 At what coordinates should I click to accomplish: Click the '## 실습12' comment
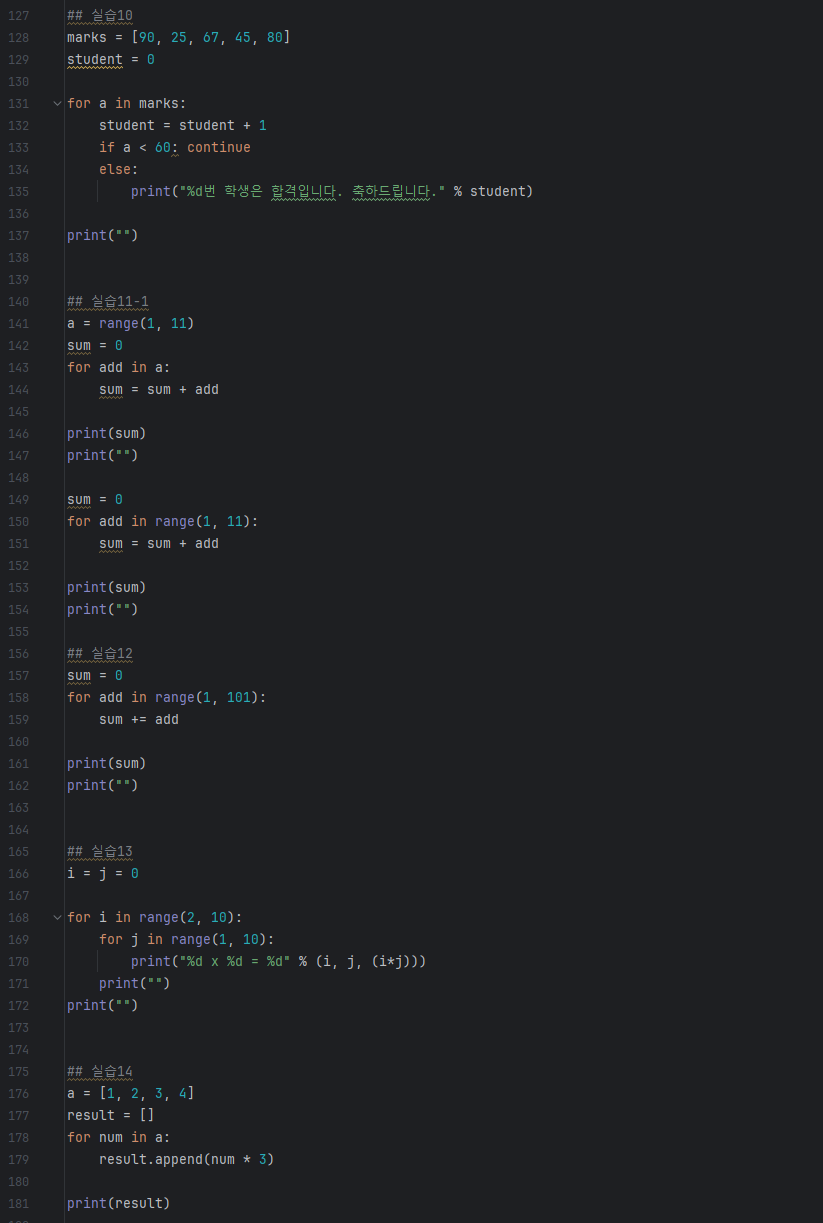tap(99, 653)
